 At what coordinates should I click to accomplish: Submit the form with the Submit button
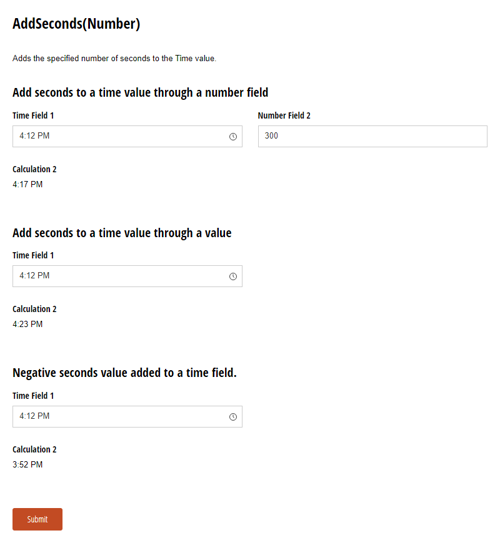(37, 519)
